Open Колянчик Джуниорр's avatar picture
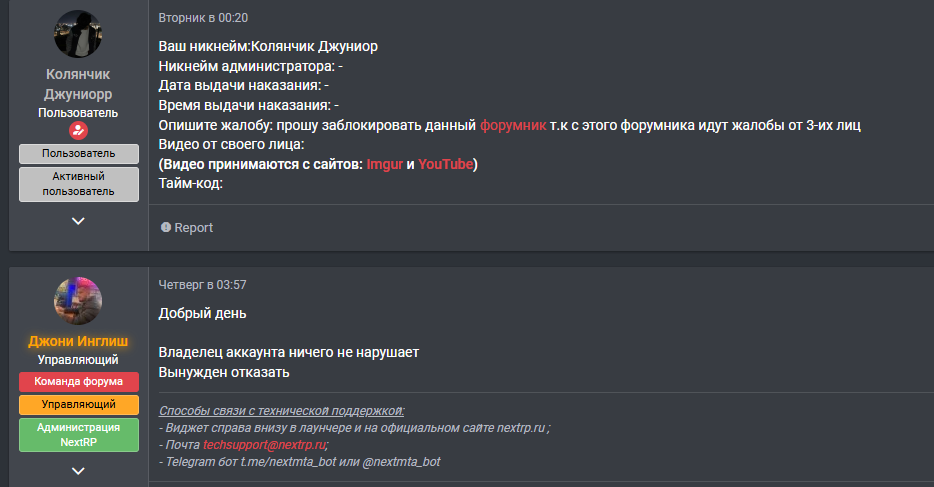Image resolution: width=934 pixels, height=487 pixels. (78, 35)
